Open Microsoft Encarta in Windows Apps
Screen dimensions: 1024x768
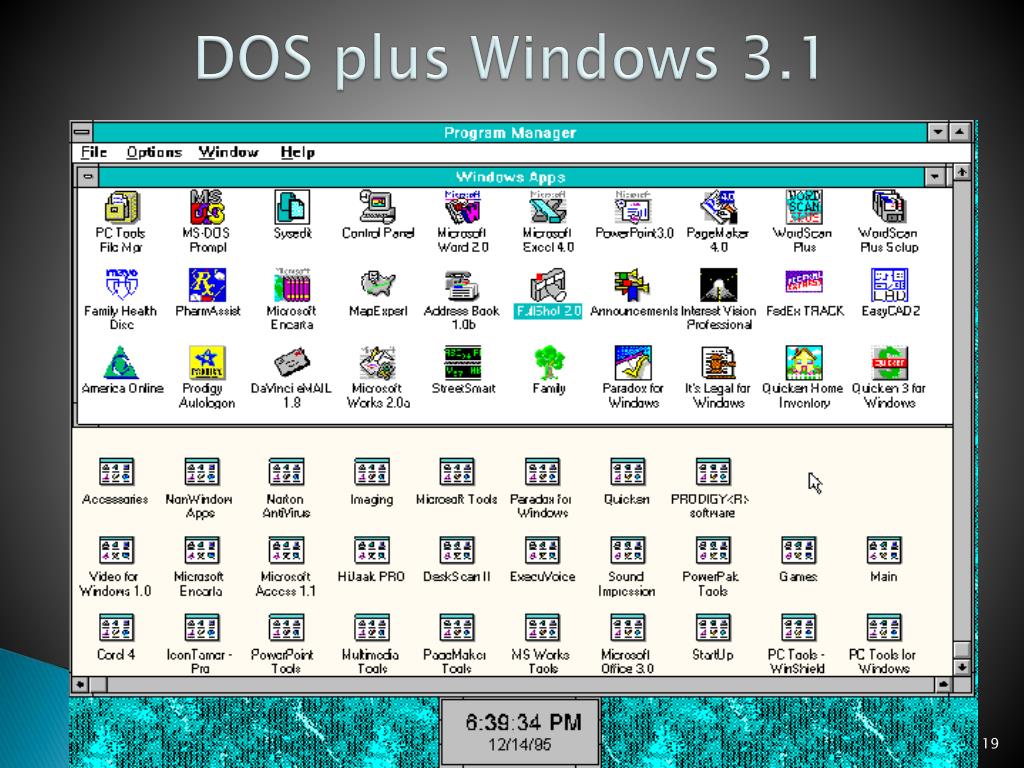(x=292, y=285)
